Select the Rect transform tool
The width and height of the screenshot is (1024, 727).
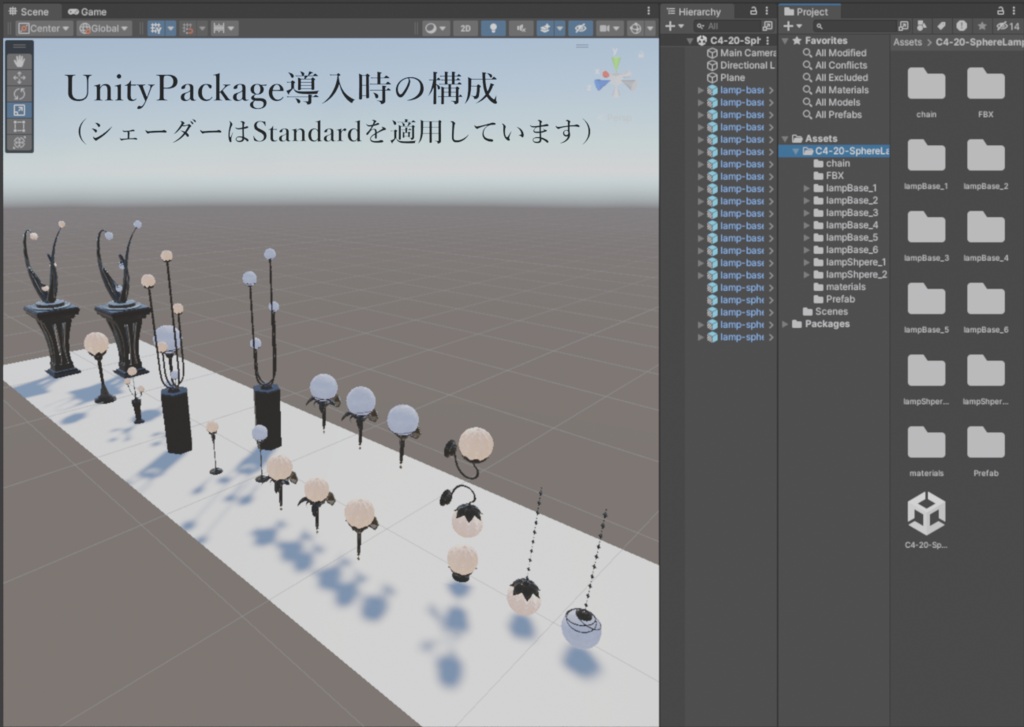coord(20,127)
